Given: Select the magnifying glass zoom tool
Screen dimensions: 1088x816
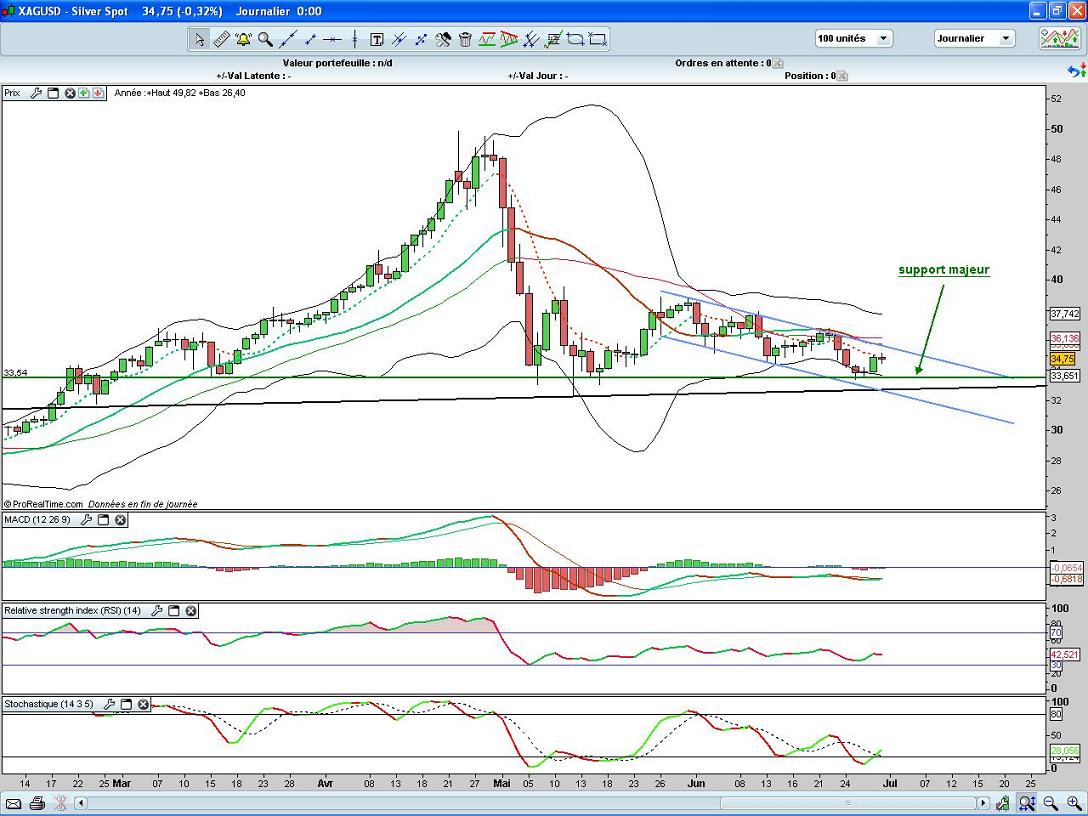Looking at the screenshot, I should (265, 39).
